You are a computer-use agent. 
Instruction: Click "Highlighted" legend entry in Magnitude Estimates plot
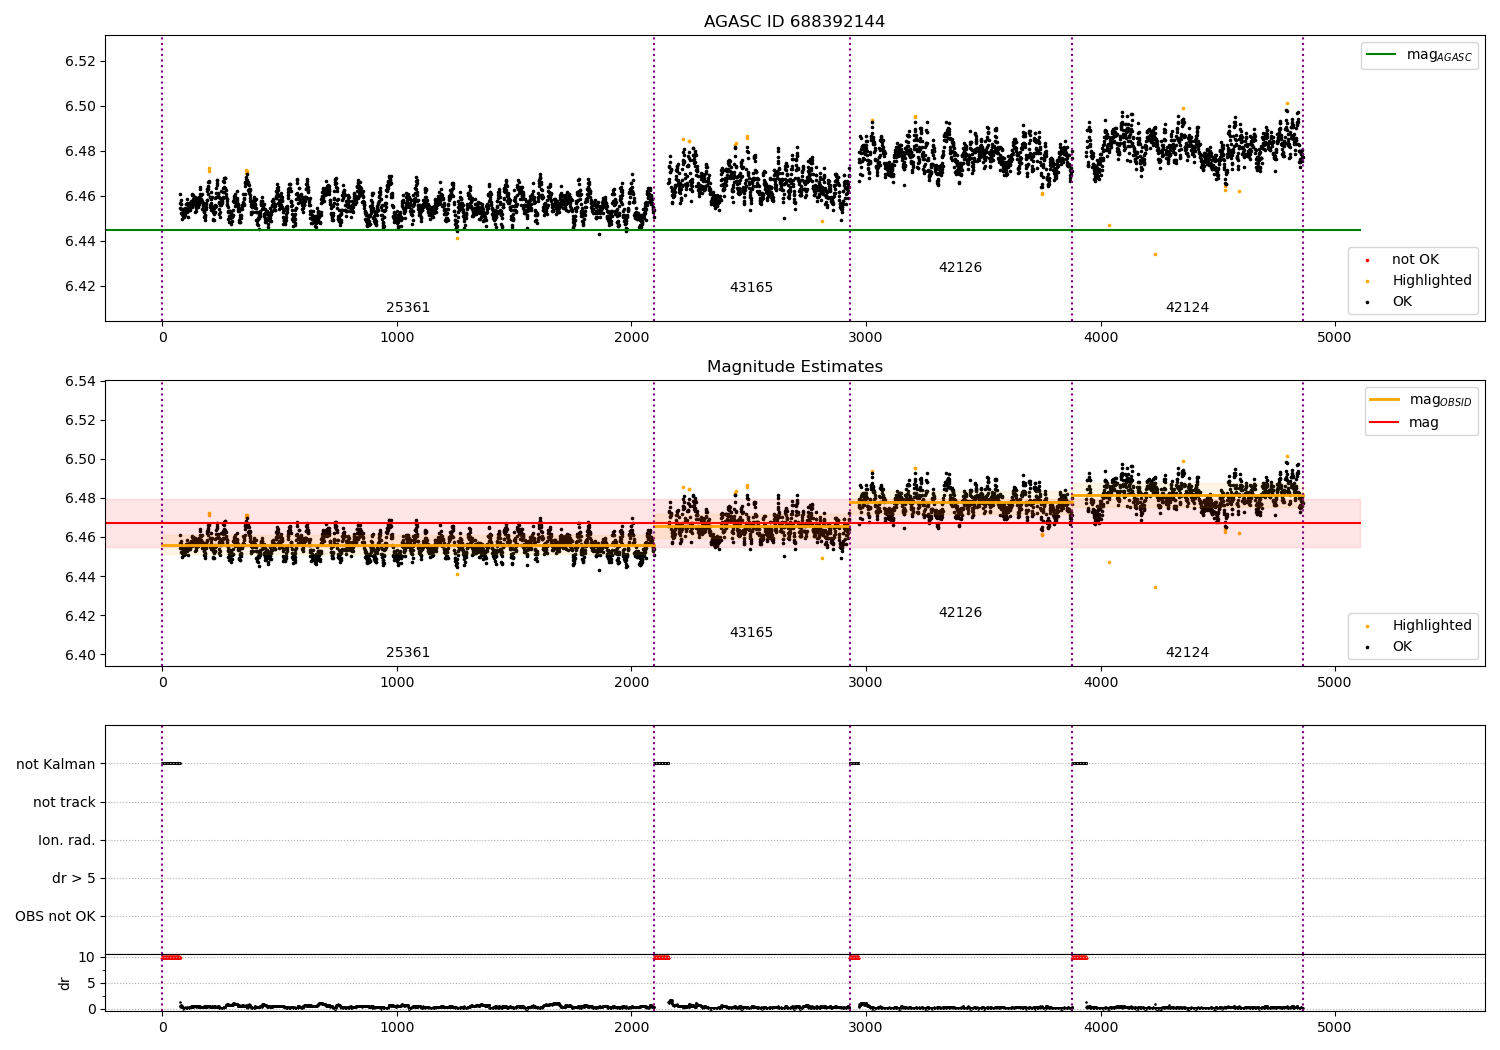coord(1432,626)
